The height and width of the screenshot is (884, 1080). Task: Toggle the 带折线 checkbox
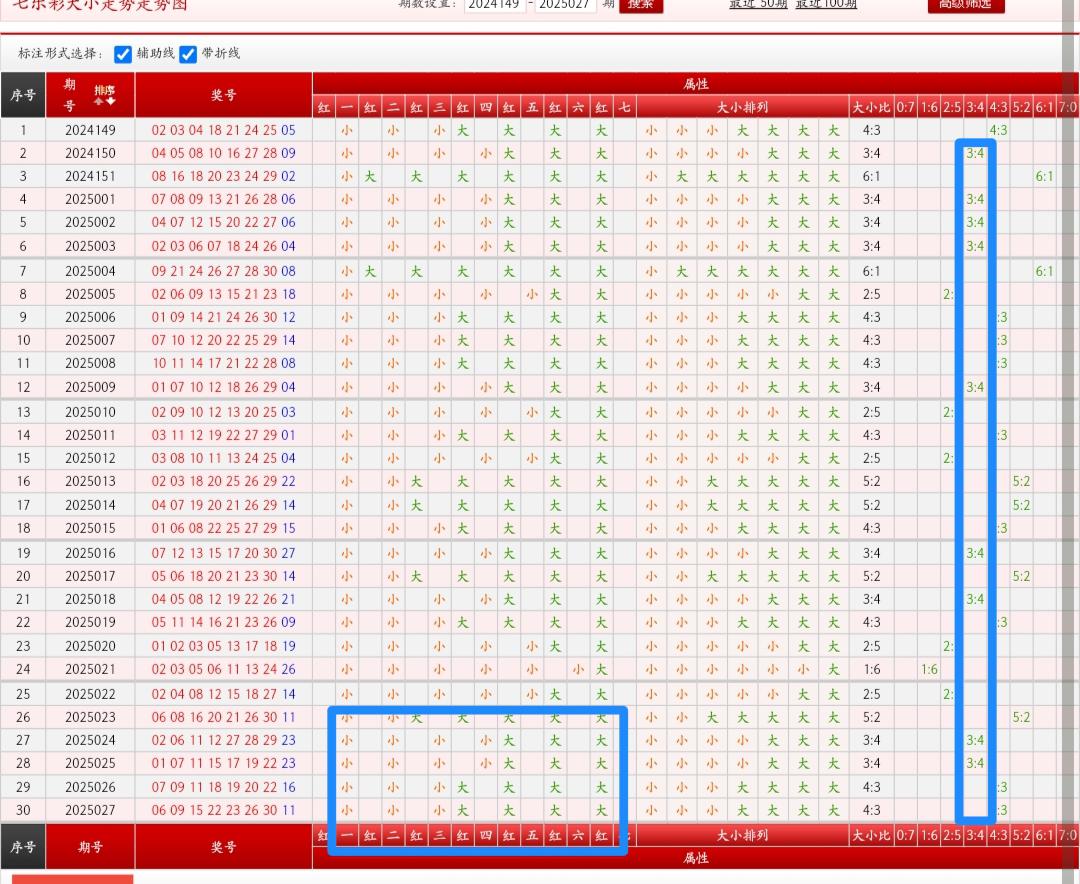pyautogui.click(x=188, y=54)
